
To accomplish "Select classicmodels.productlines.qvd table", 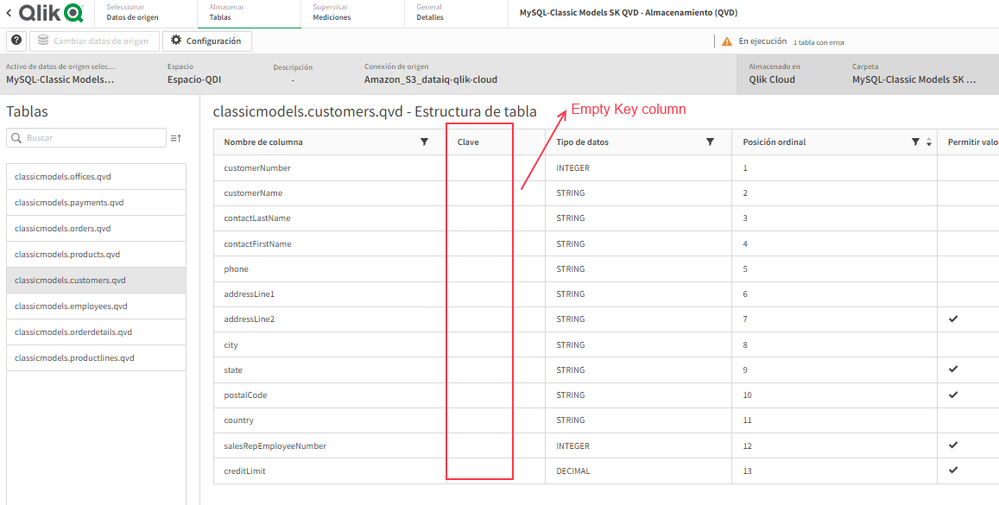I will [96, 358].
